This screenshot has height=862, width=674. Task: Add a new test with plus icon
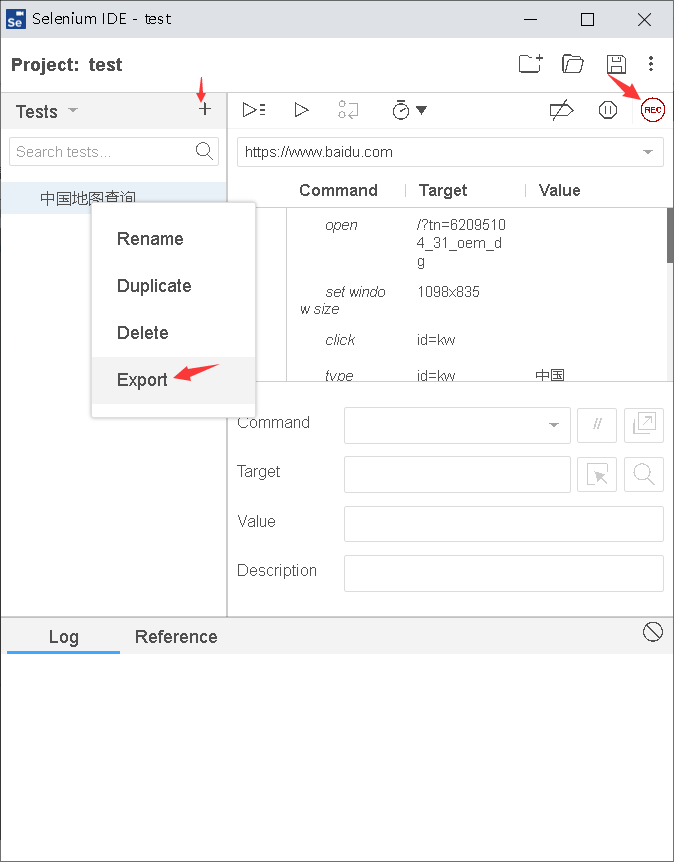click(205, 110)
